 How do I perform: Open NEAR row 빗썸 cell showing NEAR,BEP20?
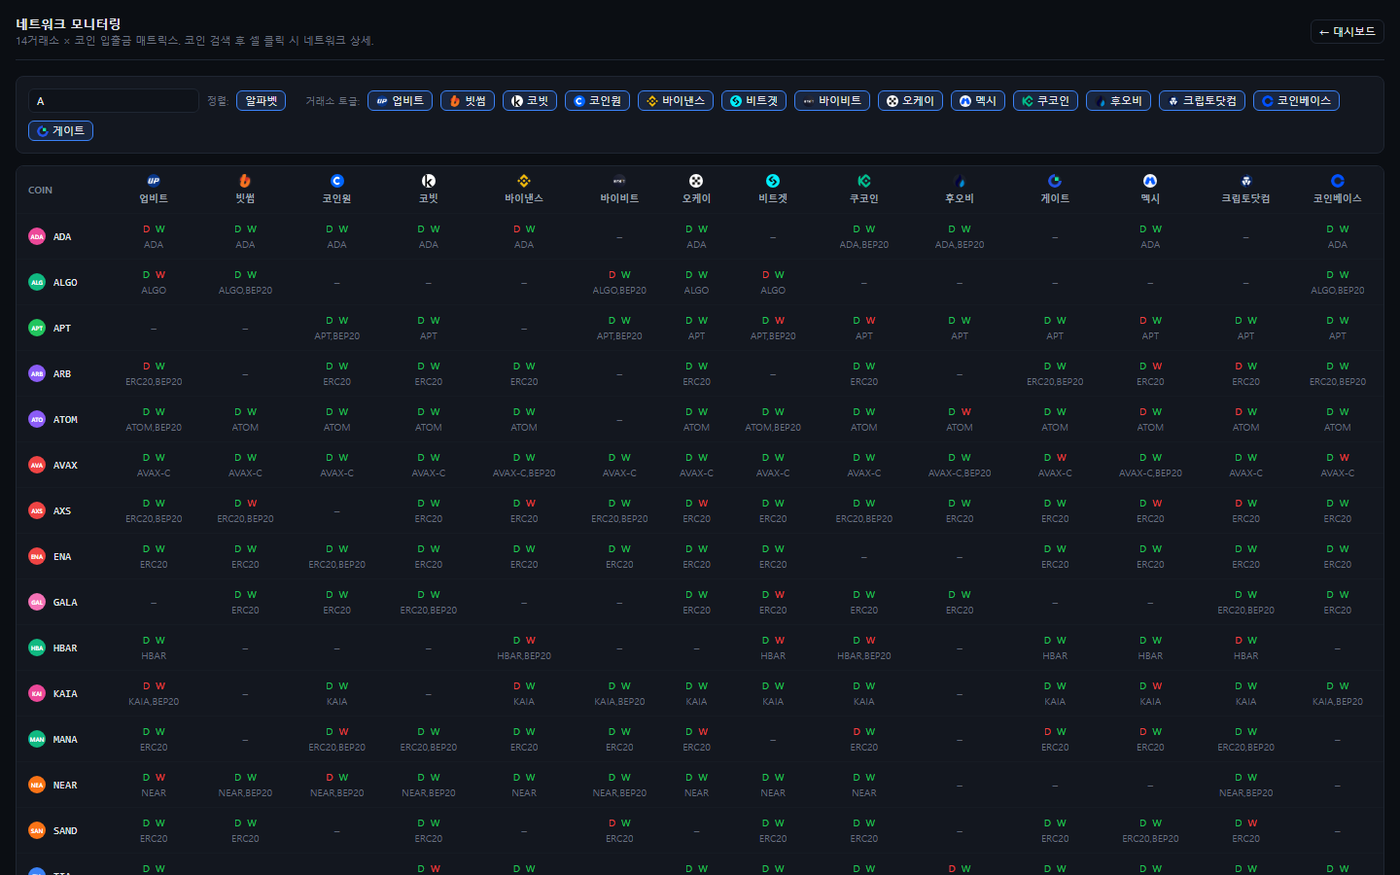pyautogui.click(x=245, y=785)
